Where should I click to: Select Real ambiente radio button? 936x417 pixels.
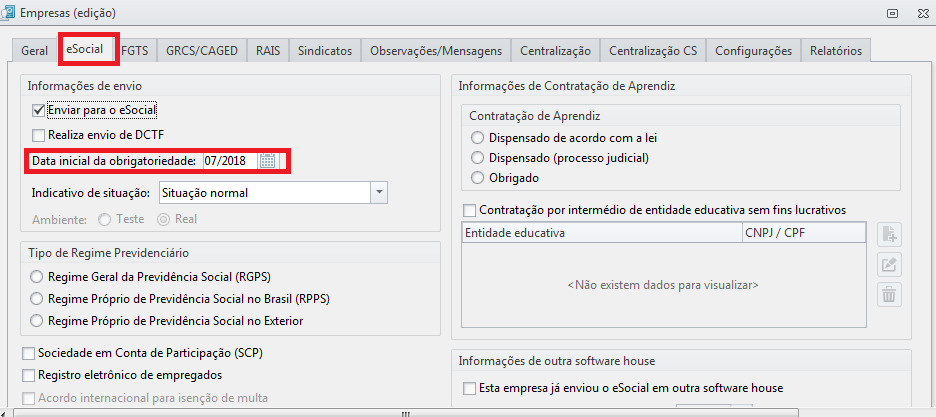(164, 220)
